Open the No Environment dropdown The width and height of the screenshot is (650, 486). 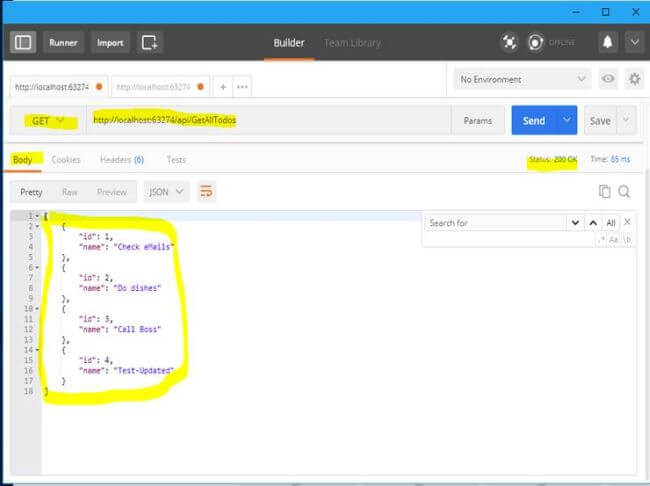[x=523, y=79]
